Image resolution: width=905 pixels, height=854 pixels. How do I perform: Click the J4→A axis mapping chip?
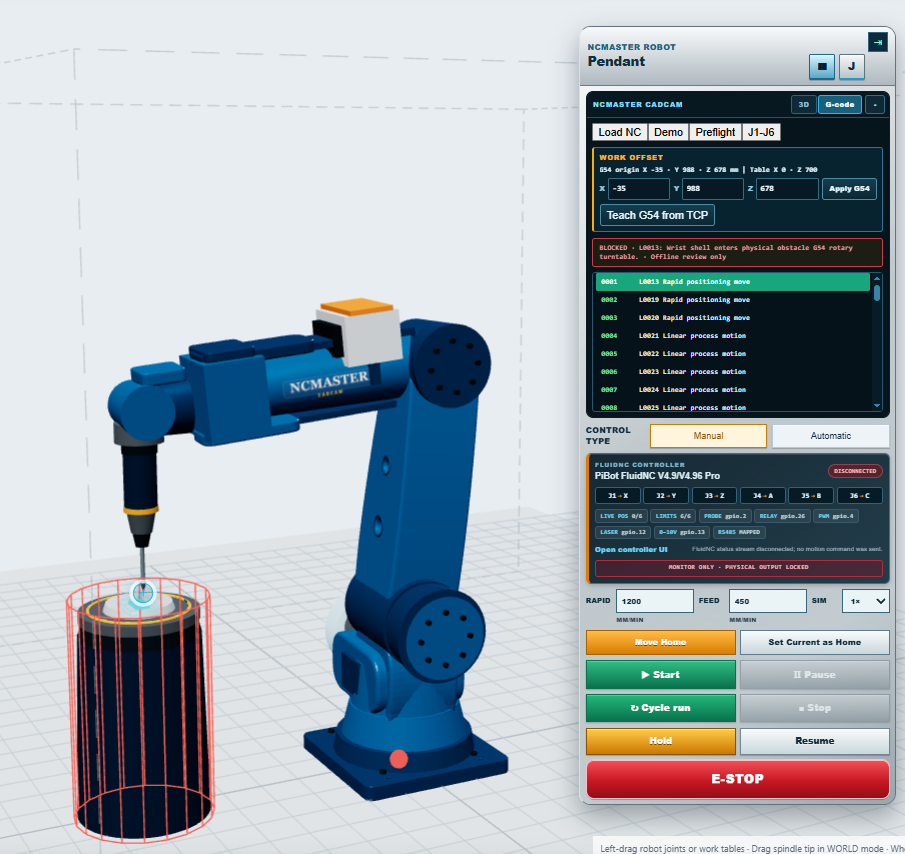click(x=762, y=496)
